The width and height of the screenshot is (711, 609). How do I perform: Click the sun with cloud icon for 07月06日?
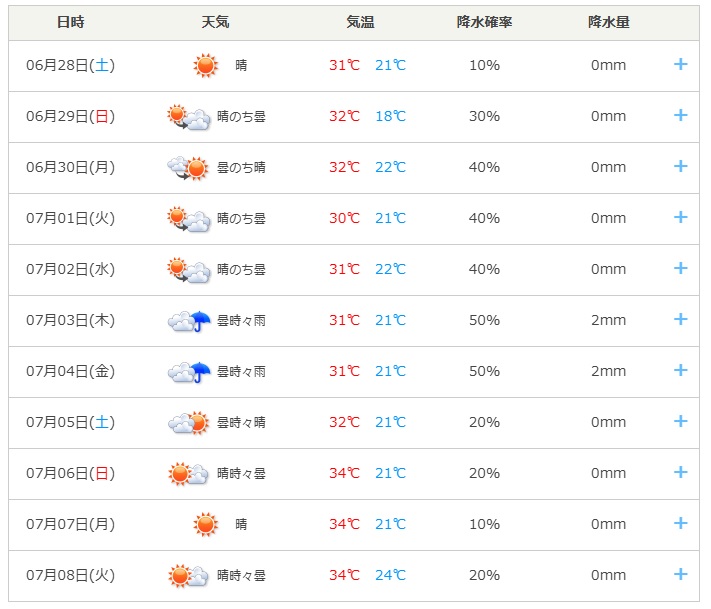coord(188,474)
